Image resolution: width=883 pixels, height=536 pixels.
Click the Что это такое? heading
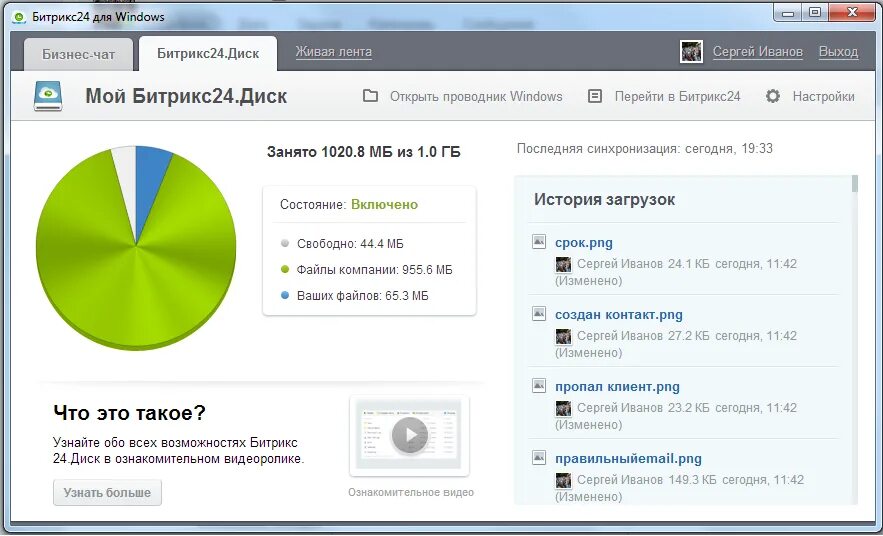(x=130, y=413)
